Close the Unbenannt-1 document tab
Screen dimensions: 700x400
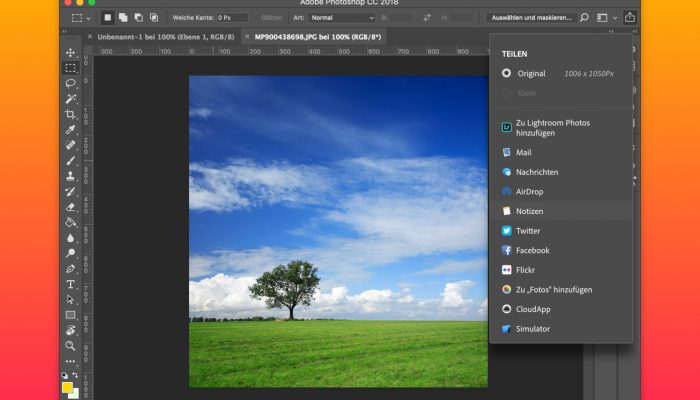coord(90,37)
